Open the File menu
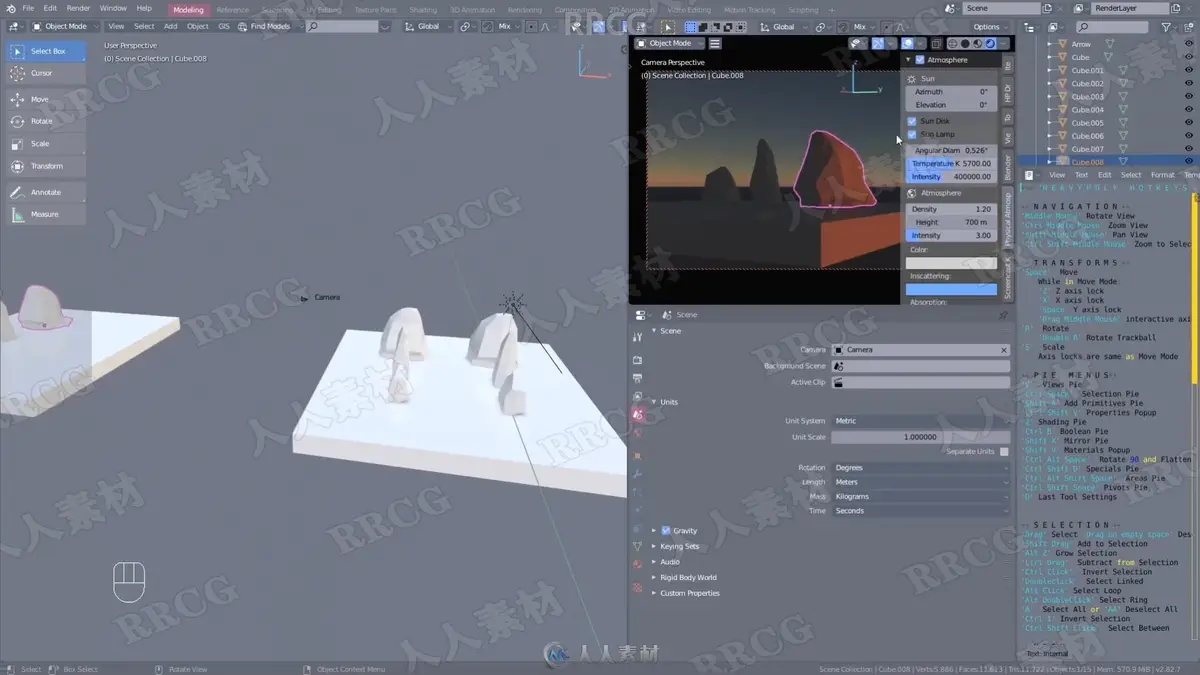Viewport: 1200px width, 675px height. (28, 8)
